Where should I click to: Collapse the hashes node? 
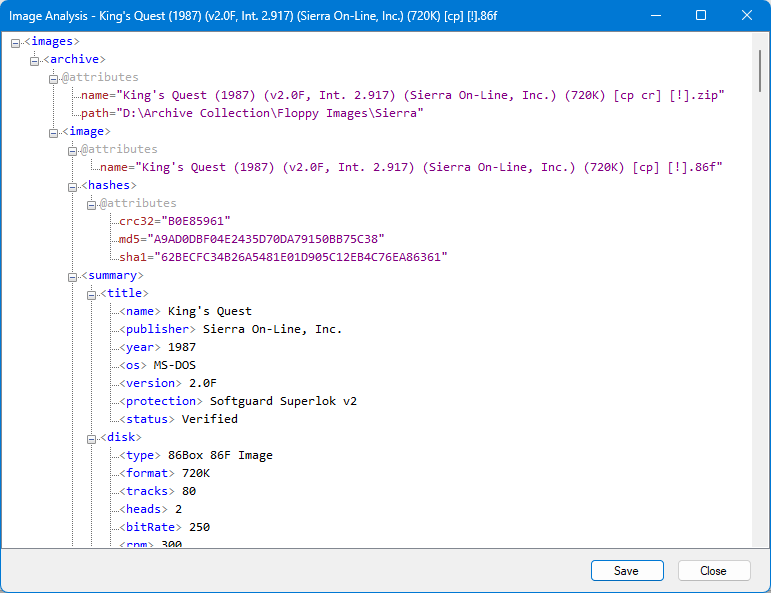(x=72, y=187)
